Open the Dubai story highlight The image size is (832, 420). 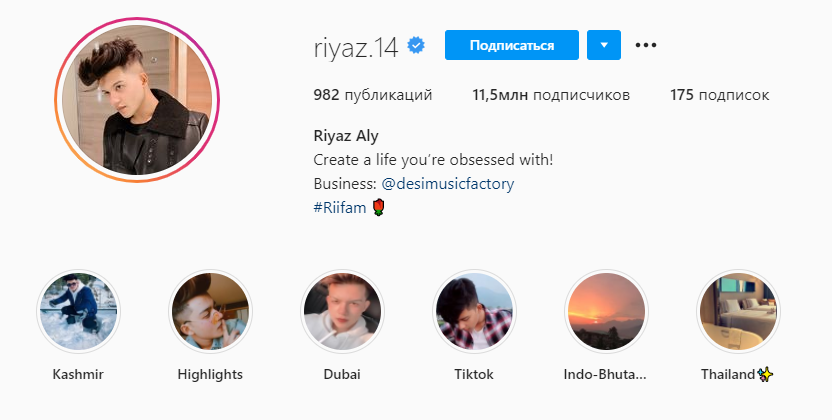pos(342,311)
